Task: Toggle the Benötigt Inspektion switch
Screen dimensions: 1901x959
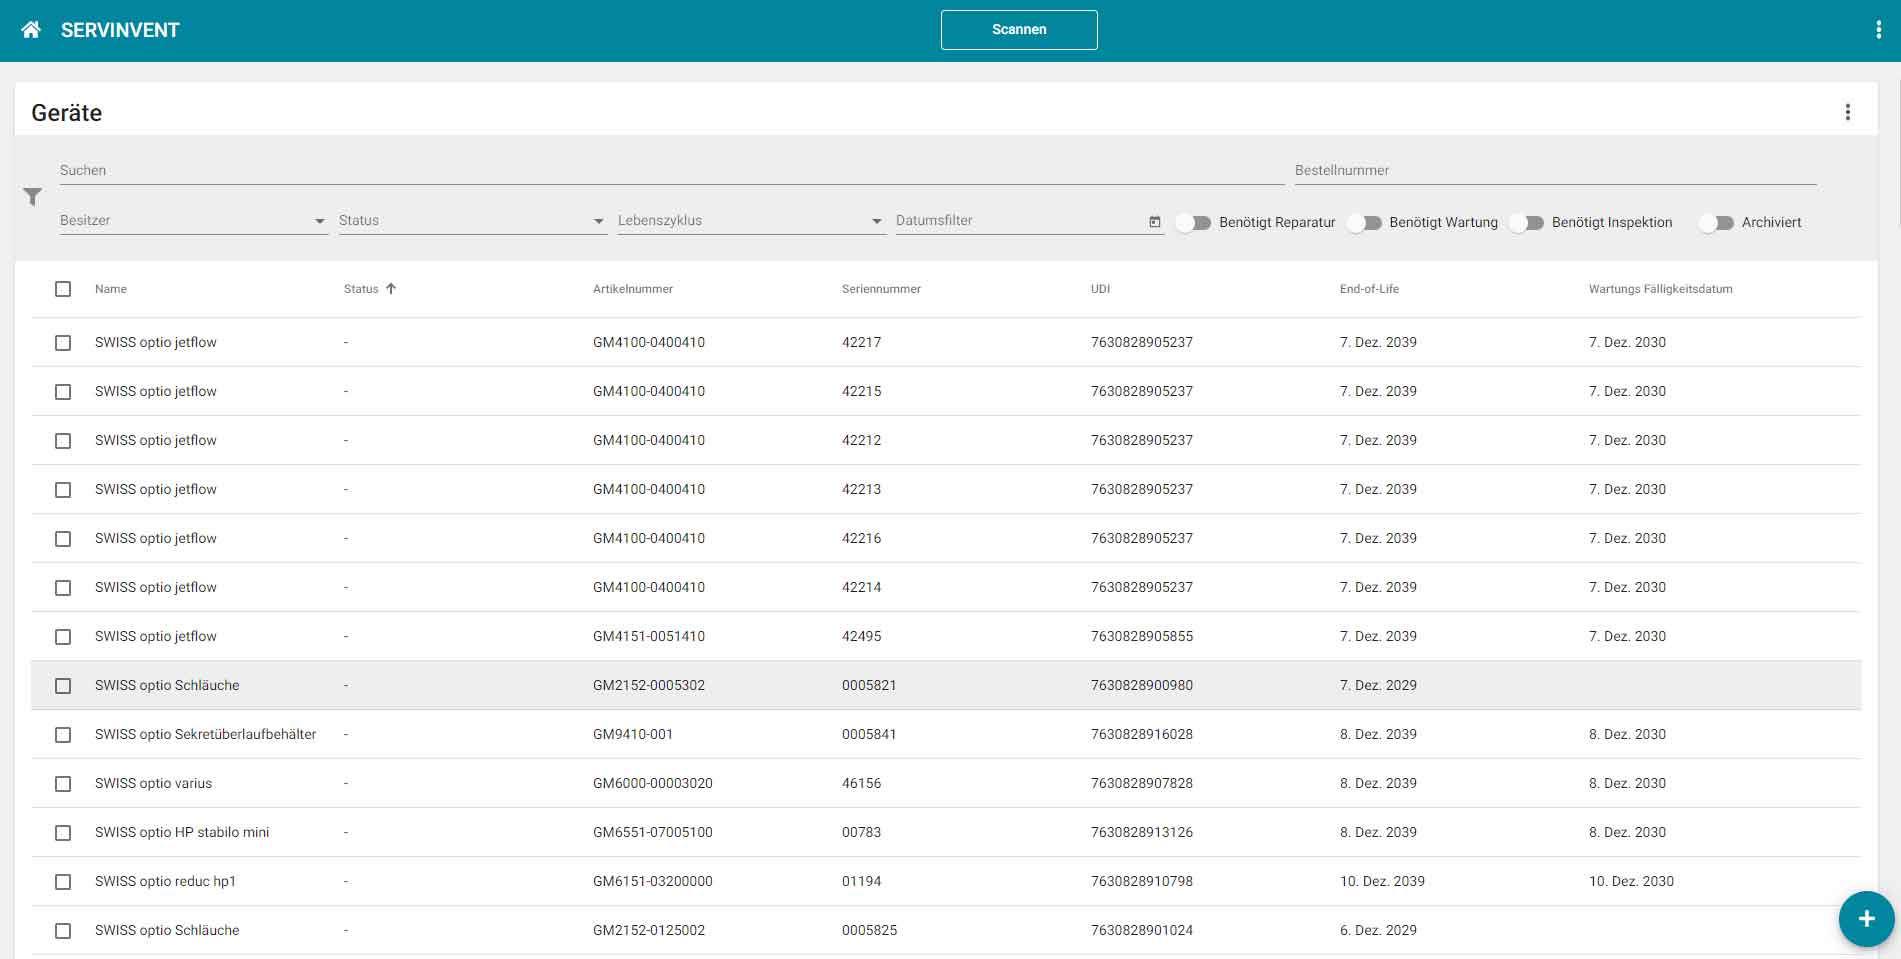Action: tap(1526, 223)
